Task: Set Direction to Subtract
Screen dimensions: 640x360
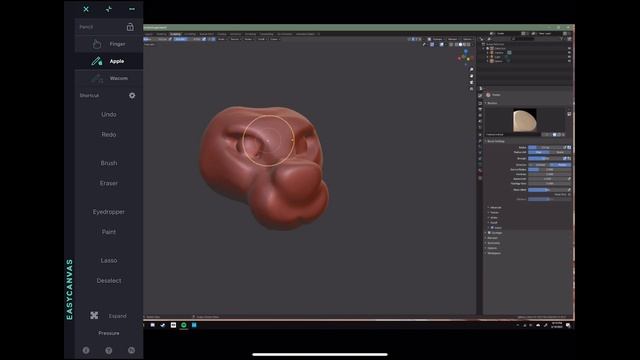Action: (x=560, y=164)
